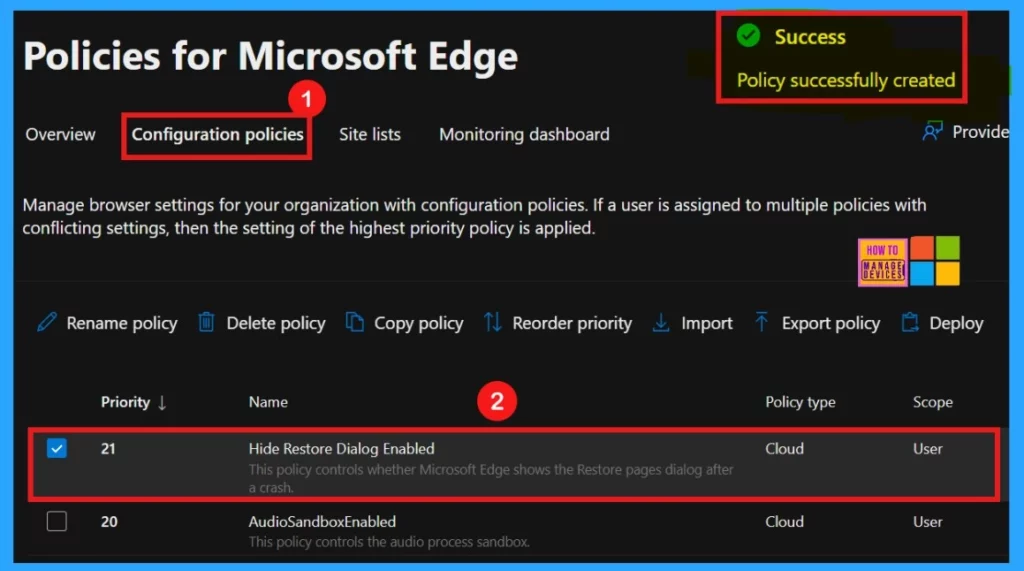
Task: Click the Rename policy label
Action: (x=121, y=323)
